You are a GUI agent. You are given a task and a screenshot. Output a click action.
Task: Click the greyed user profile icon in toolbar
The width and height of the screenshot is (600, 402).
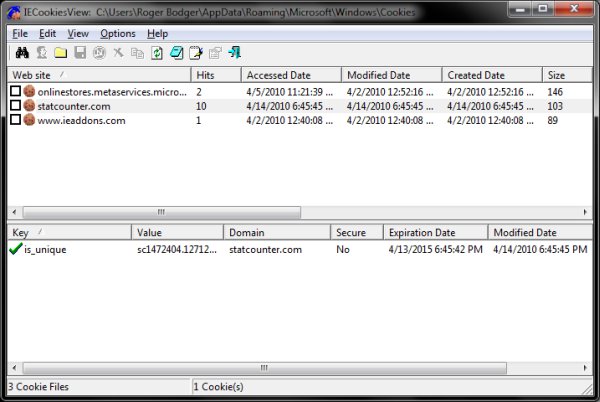(41, 53)
